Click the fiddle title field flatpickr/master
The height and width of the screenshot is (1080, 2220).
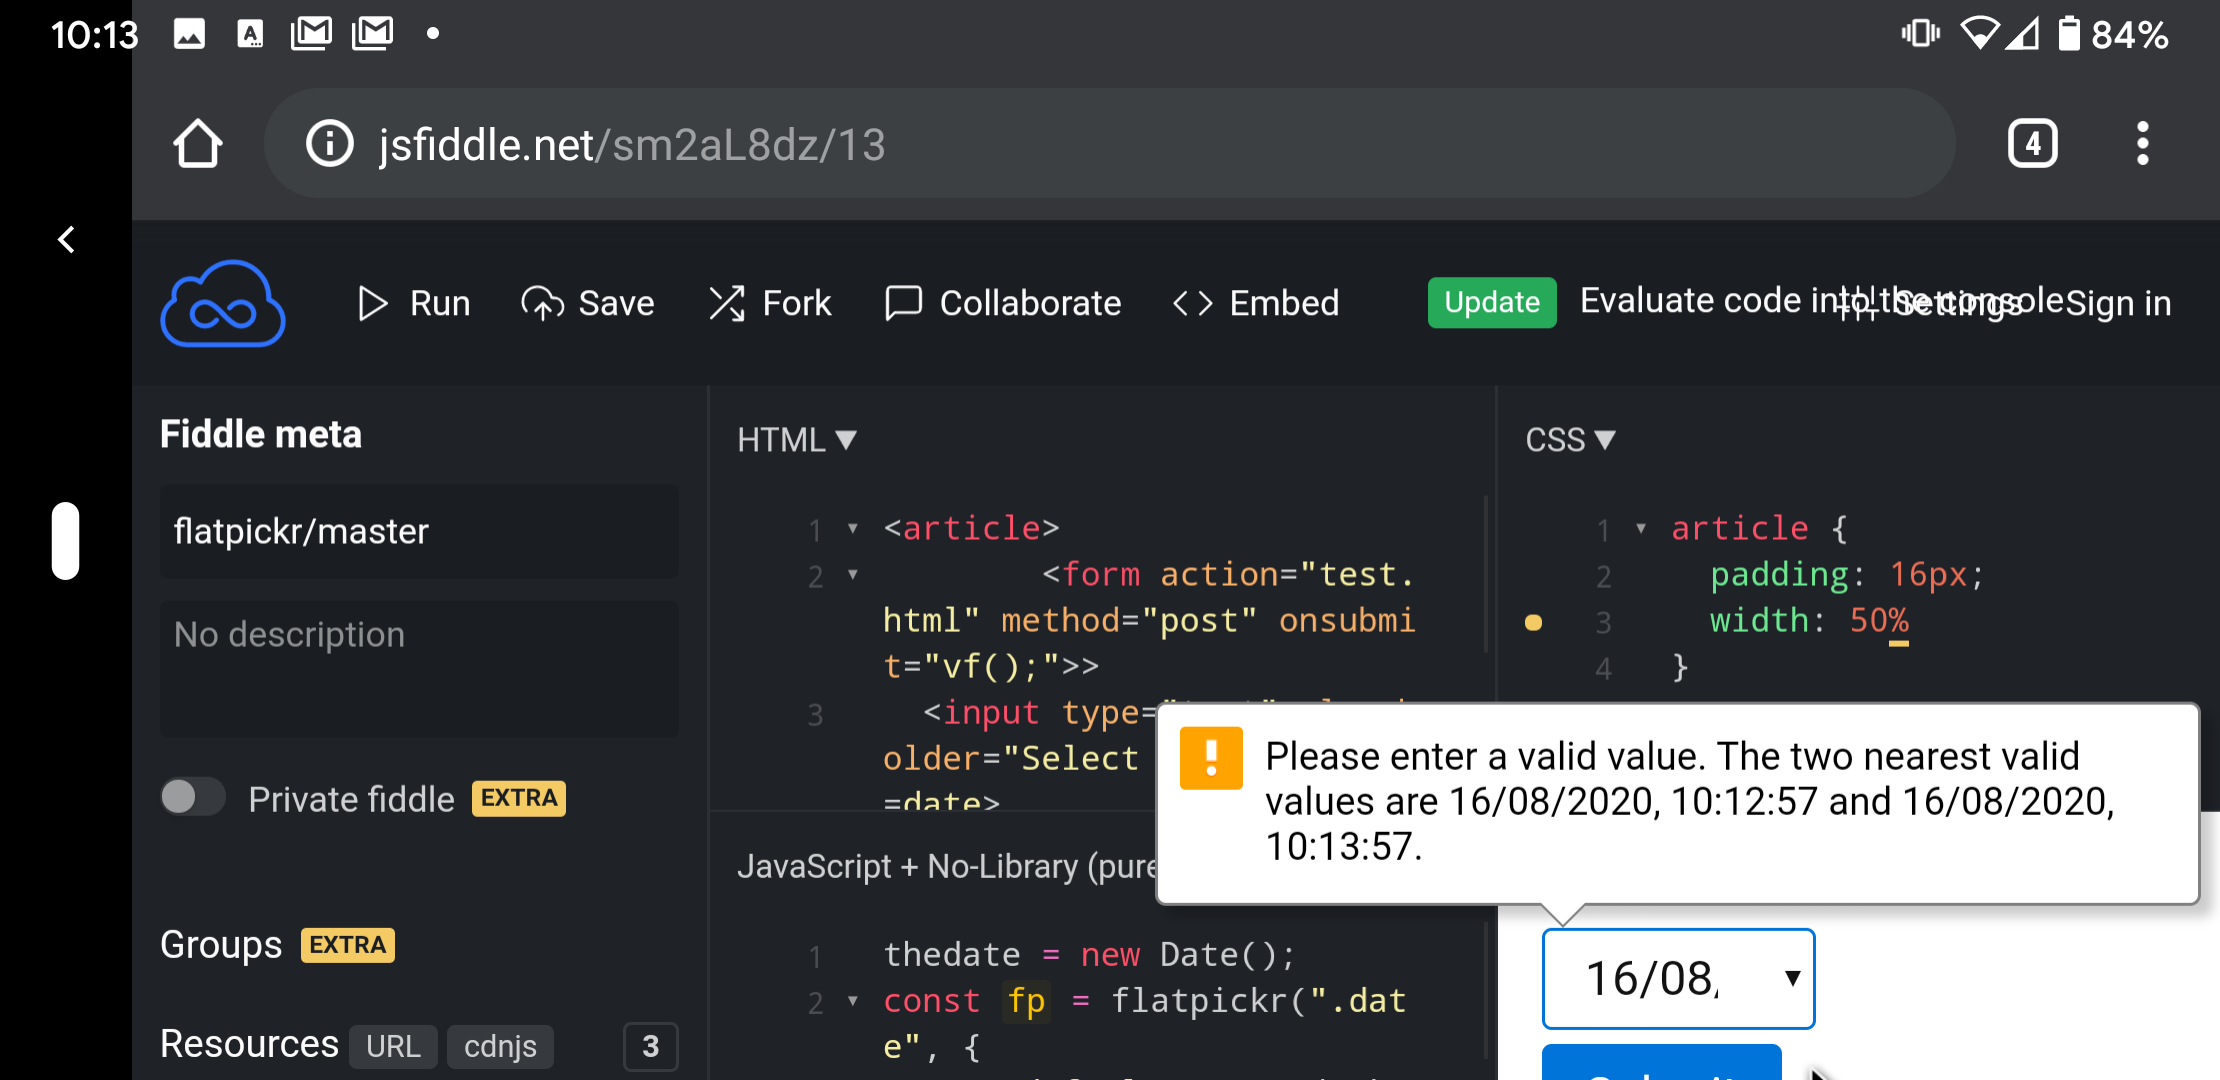[x=419, y=531]
